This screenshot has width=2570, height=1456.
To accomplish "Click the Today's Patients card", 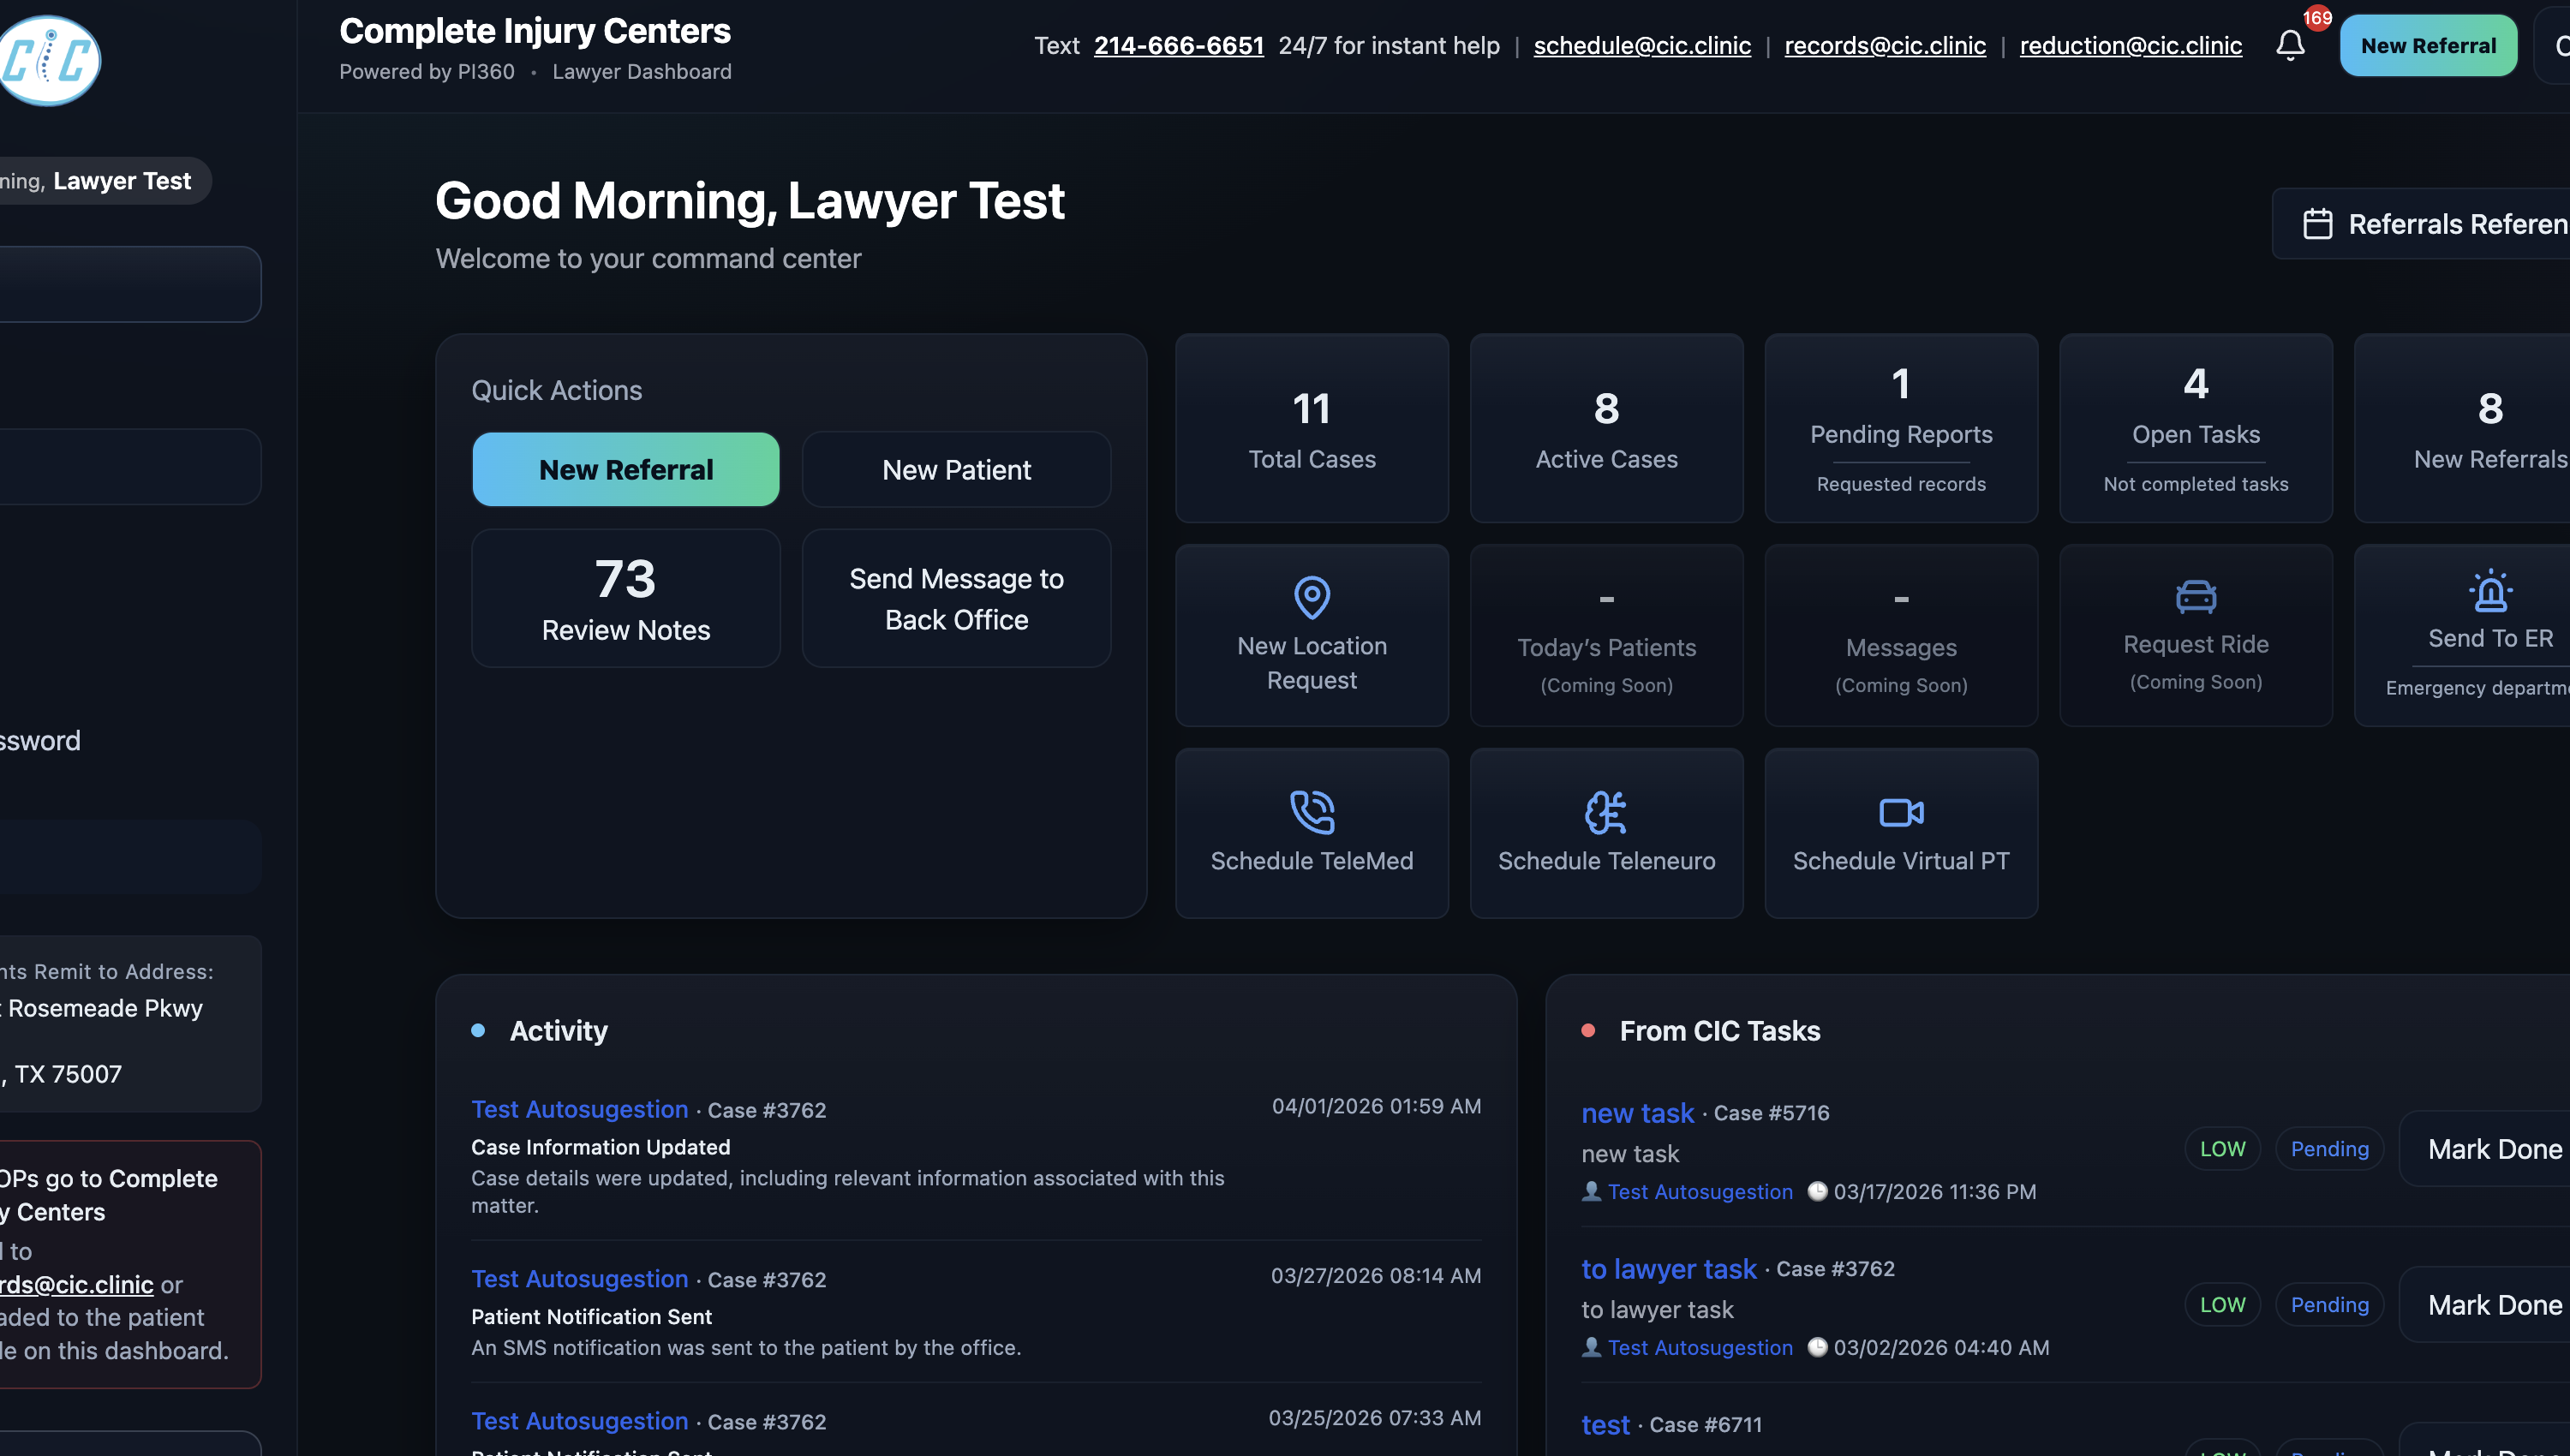I will (x=1606, y=635).
